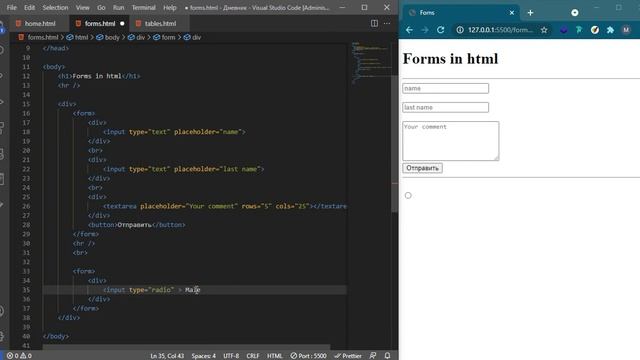This screenshot has height=360, width=640.
Task: Click the last name input field
Action: click(x=445, y=107)
